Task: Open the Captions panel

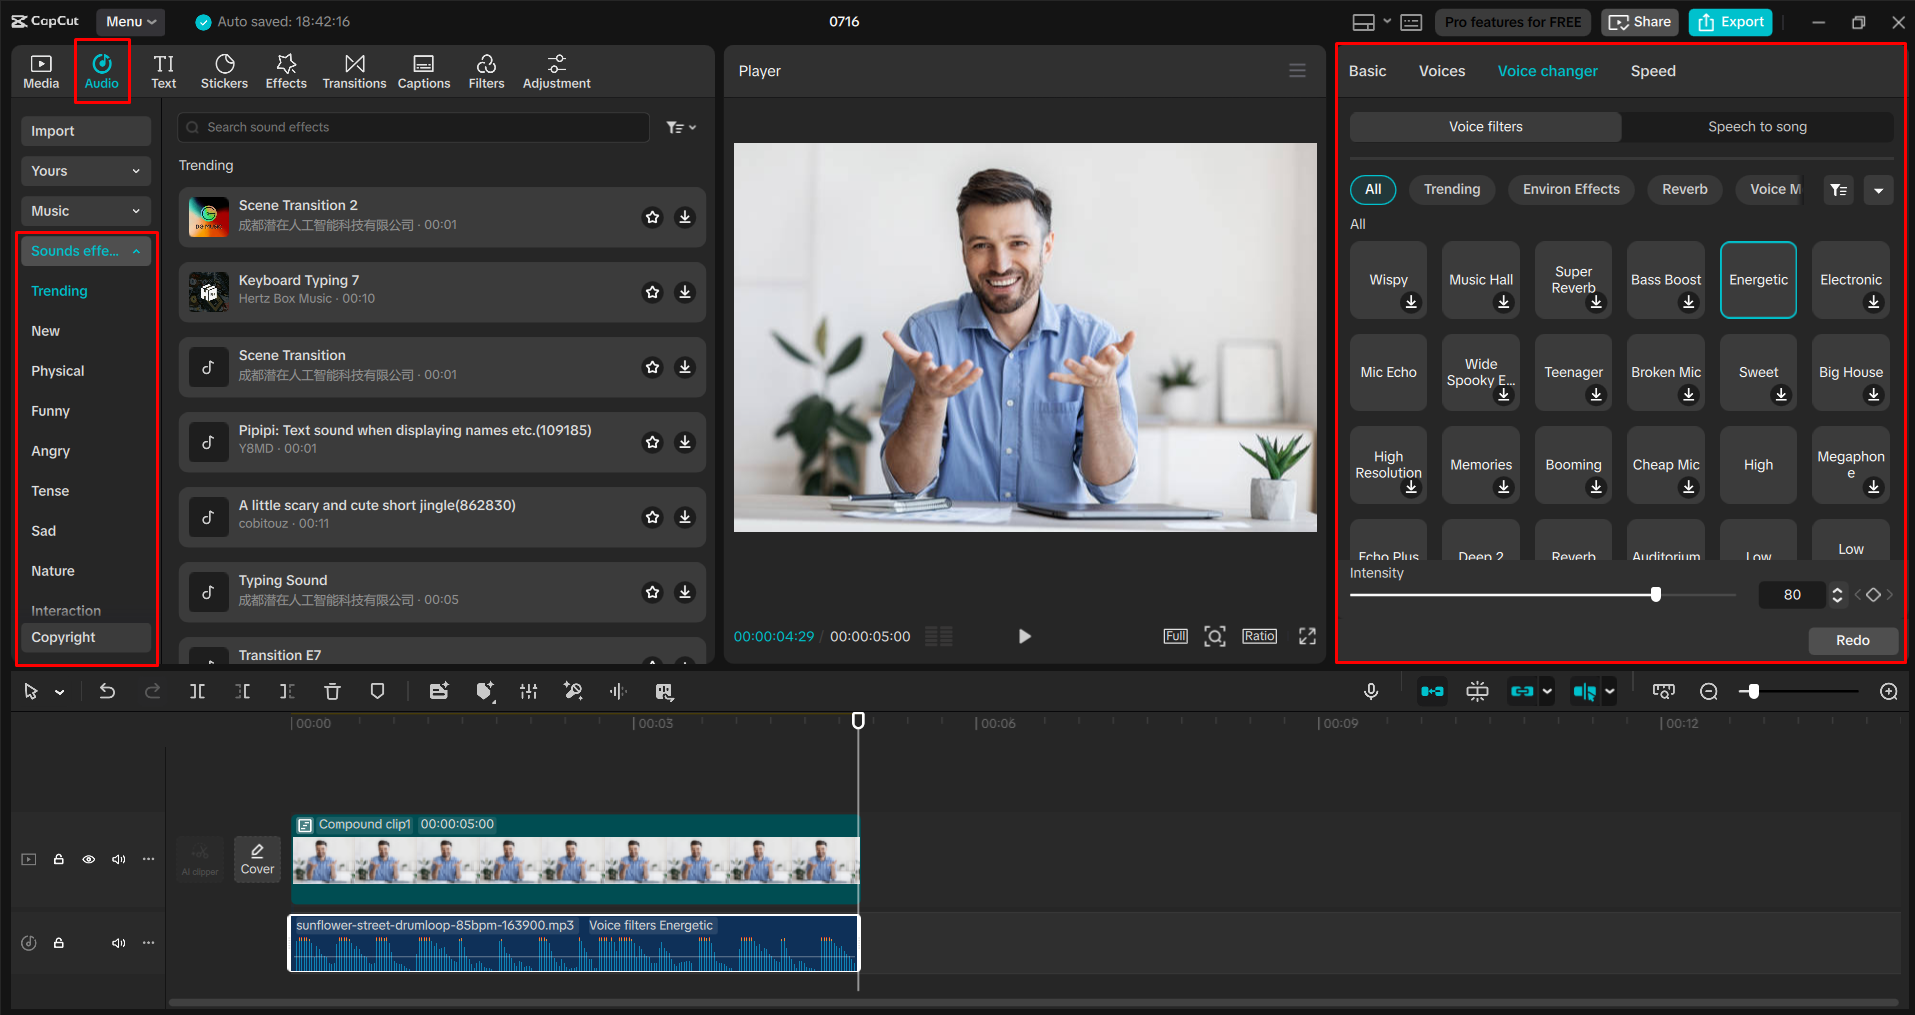Action: [423, 70]
